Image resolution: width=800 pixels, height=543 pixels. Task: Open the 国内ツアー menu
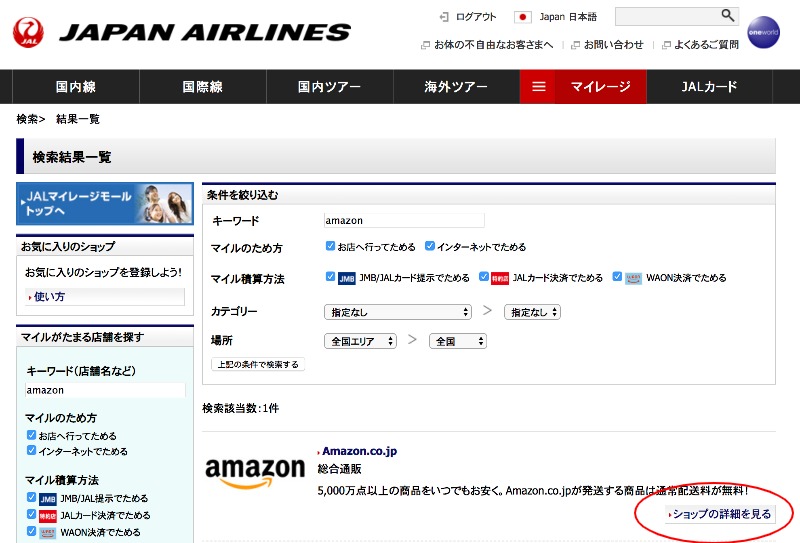pos(330,87)
